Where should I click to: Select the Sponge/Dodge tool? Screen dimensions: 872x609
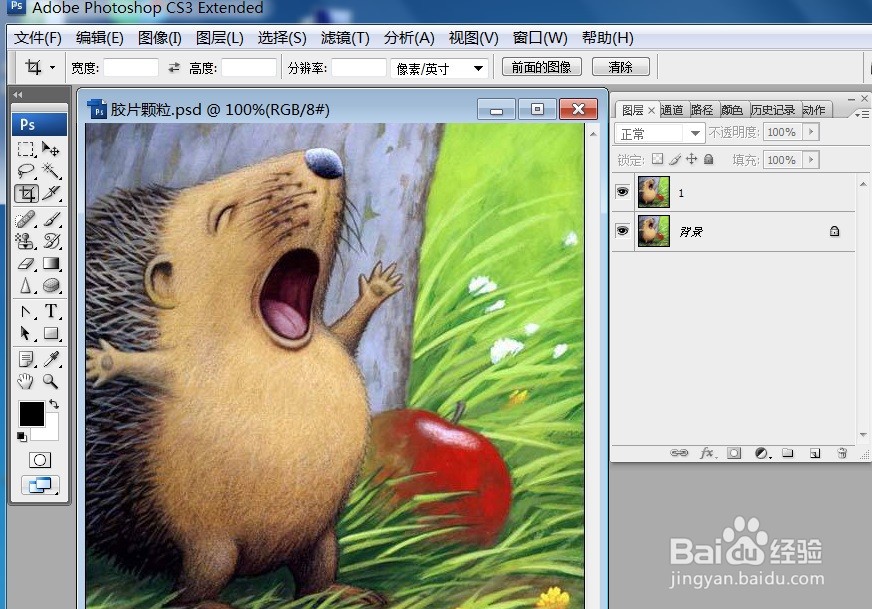51,285
